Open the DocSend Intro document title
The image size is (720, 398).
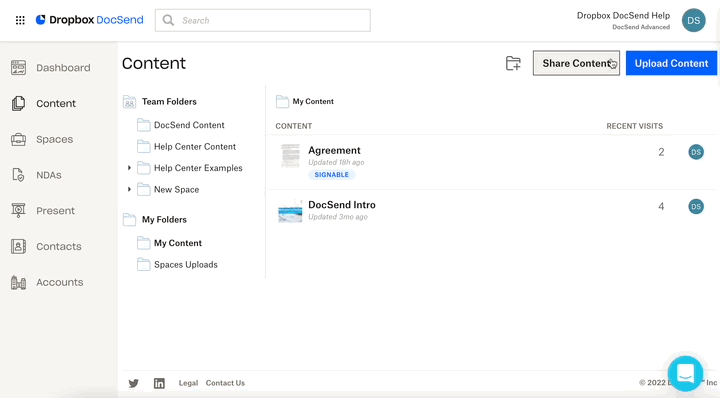(342, 205)
